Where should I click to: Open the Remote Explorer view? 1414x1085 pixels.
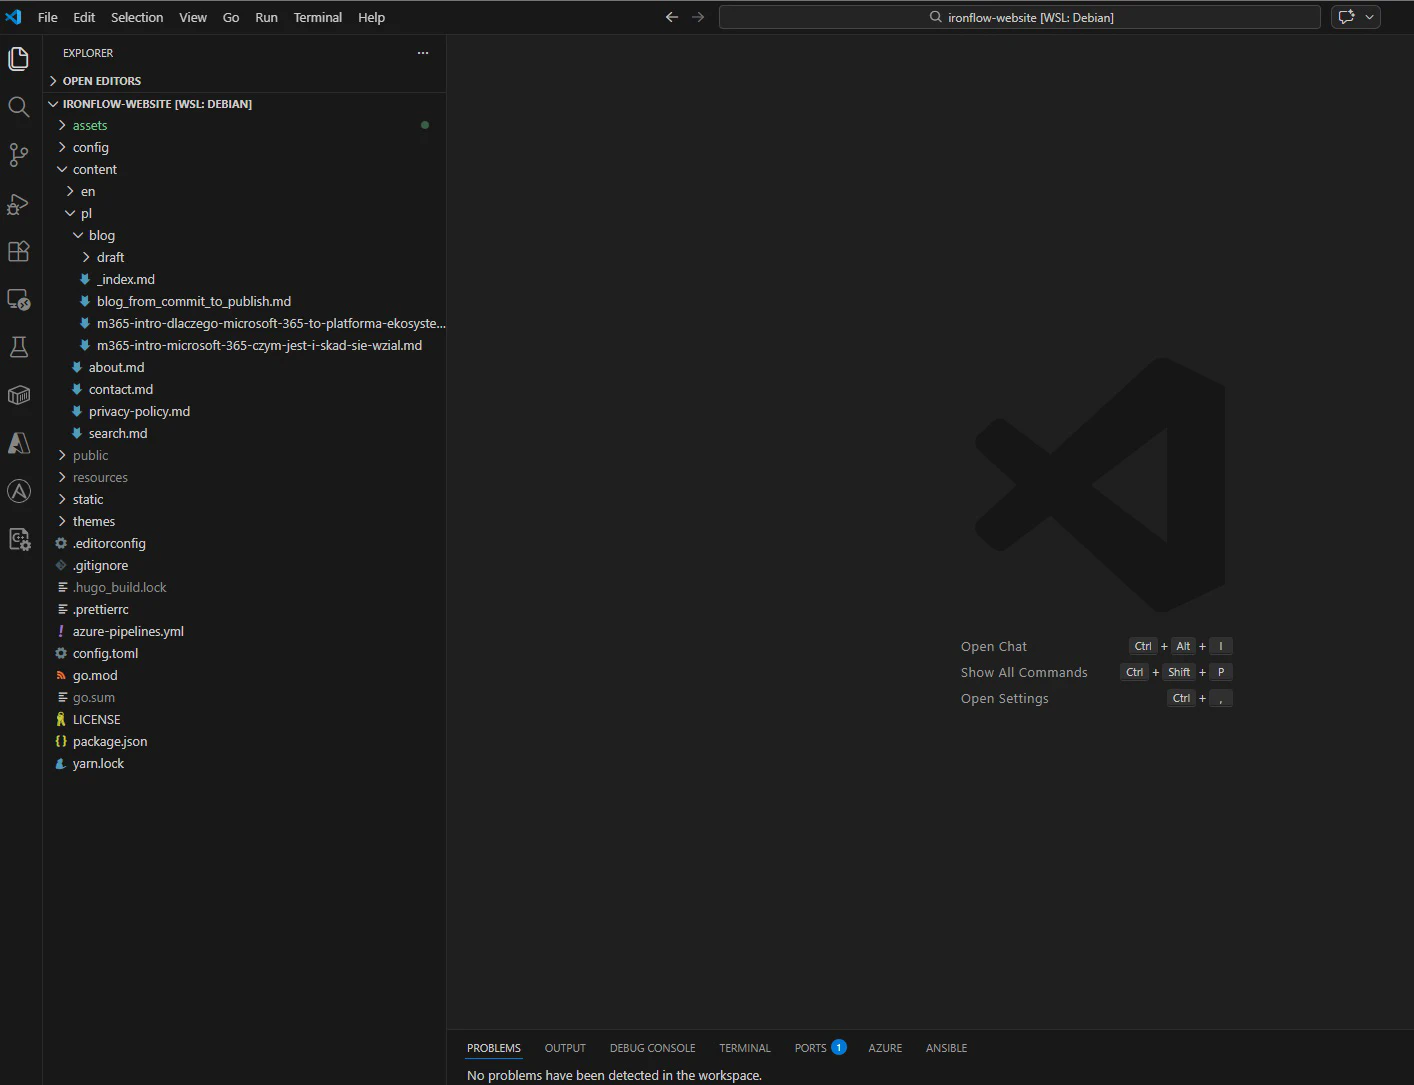pos(18,299)
